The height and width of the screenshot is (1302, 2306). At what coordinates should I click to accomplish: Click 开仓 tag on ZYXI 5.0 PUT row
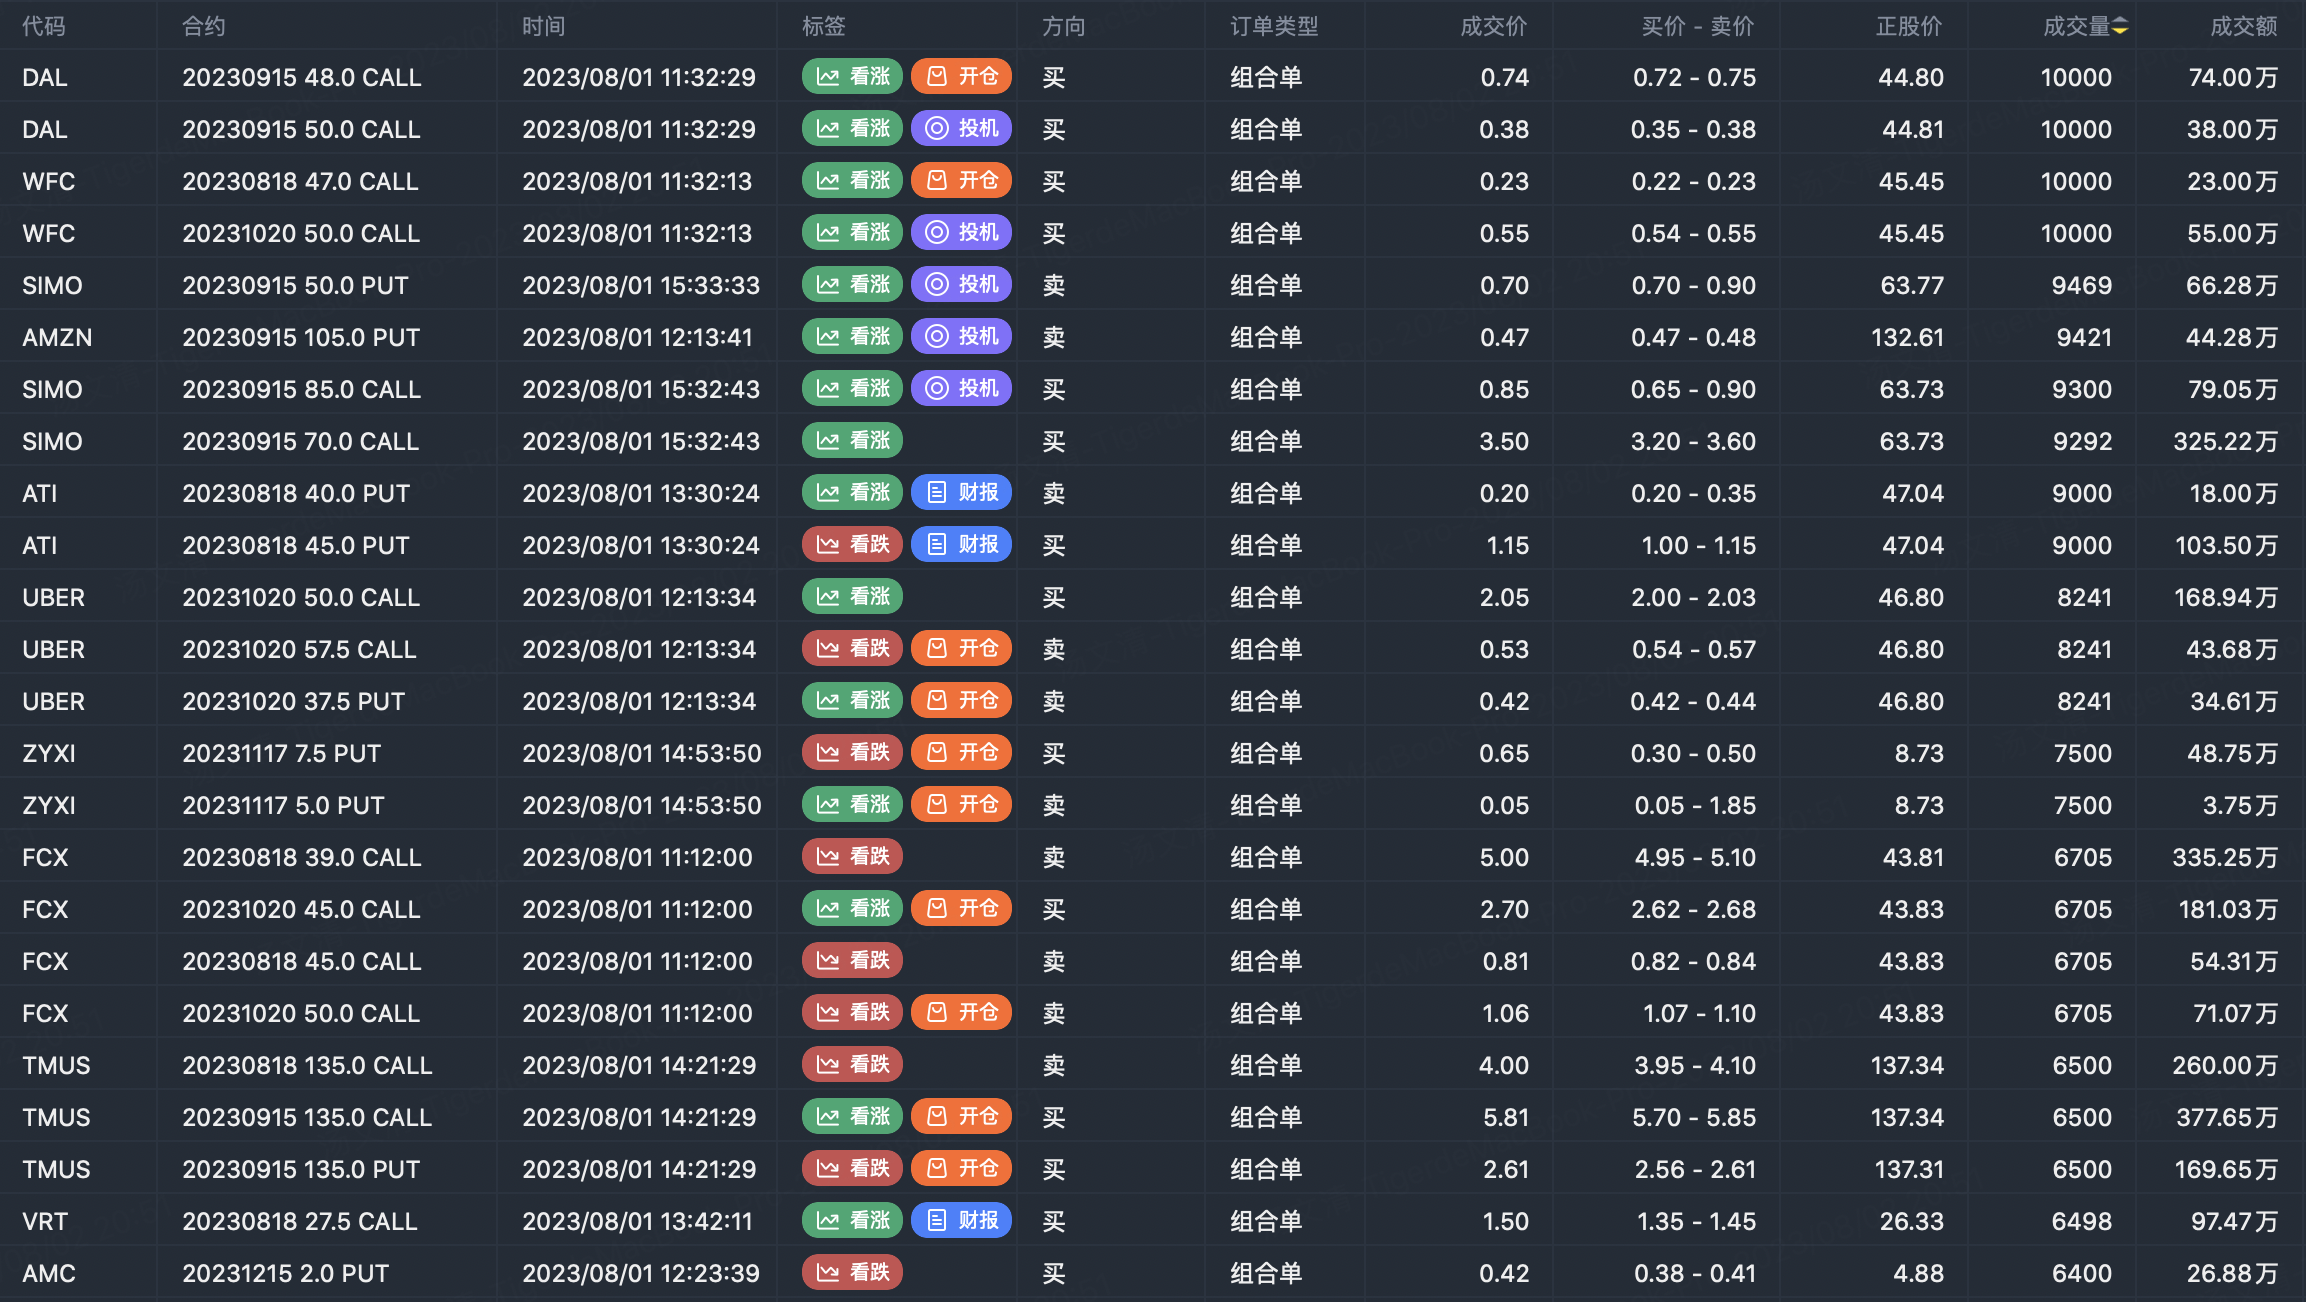(x=961, y=805)
